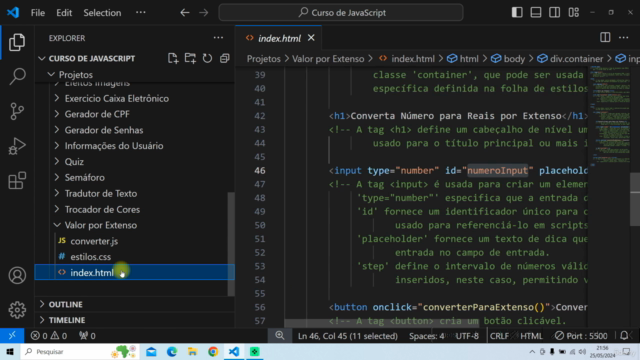
Task: Open the Selection menu
Action: coord(102,13)
